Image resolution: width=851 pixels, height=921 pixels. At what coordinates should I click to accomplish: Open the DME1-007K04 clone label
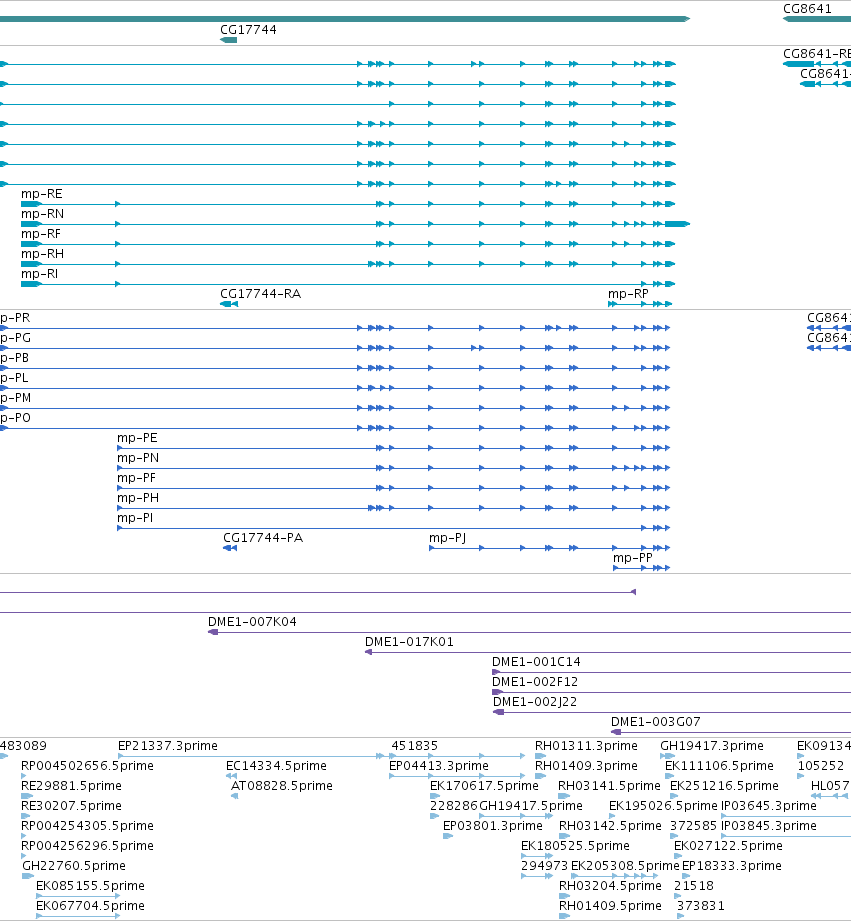click(252, 621)
